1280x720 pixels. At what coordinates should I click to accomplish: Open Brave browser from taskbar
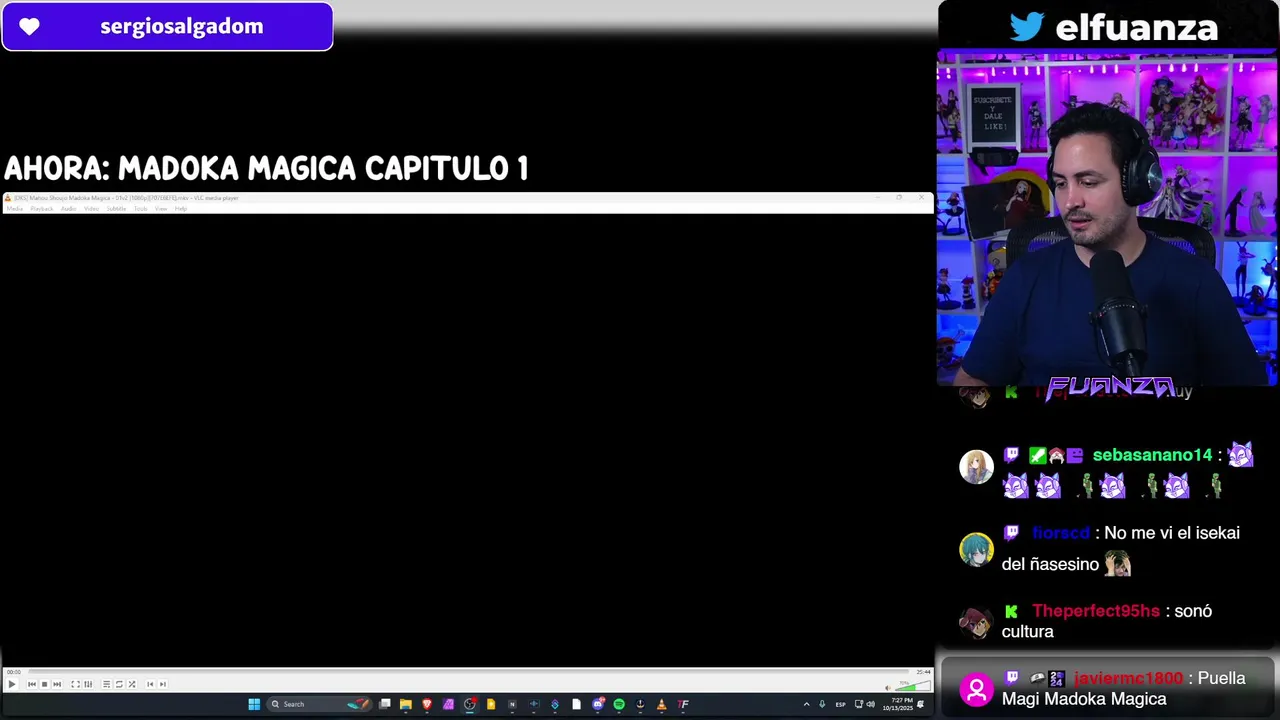coord(427,704)
